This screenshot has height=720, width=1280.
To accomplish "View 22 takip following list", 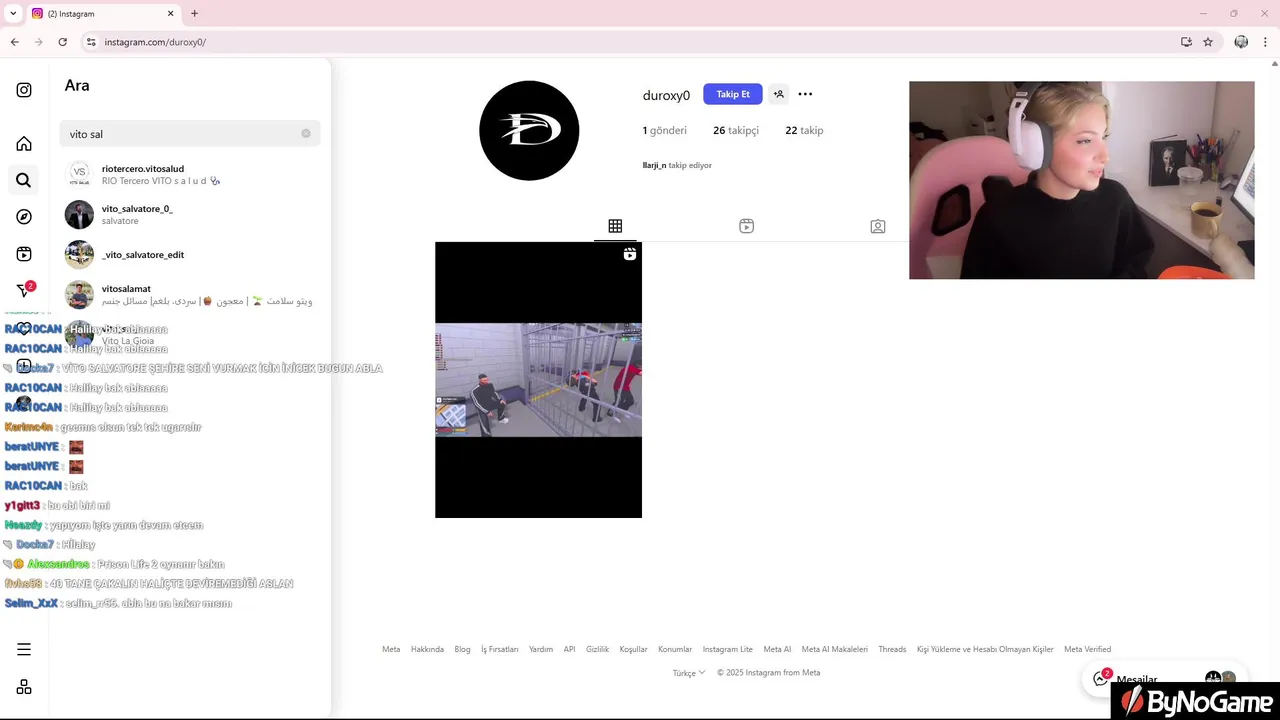I will [804, 130].
